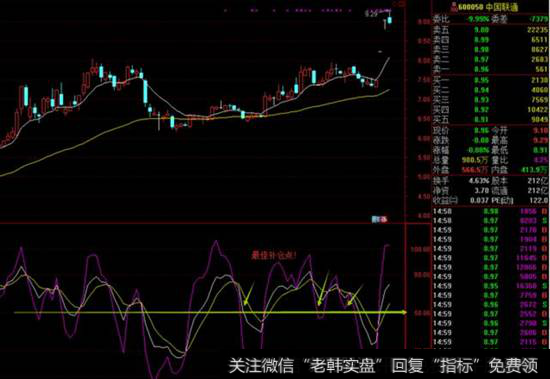Click the 最低 low price label
The image size is (550, 379).
pos(499,150)
